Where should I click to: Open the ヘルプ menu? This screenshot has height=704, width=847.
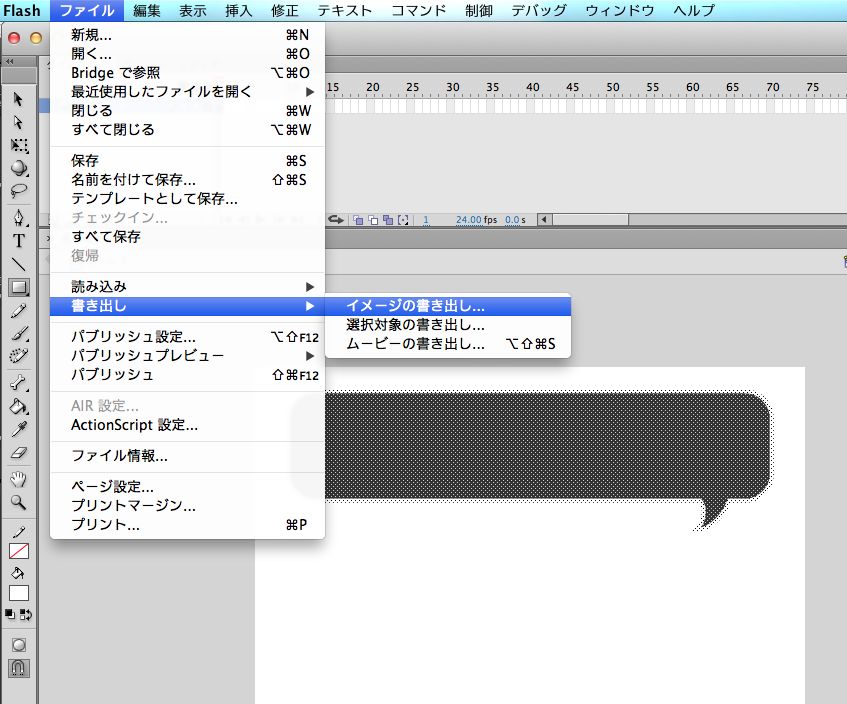click(x=694, y=10)
